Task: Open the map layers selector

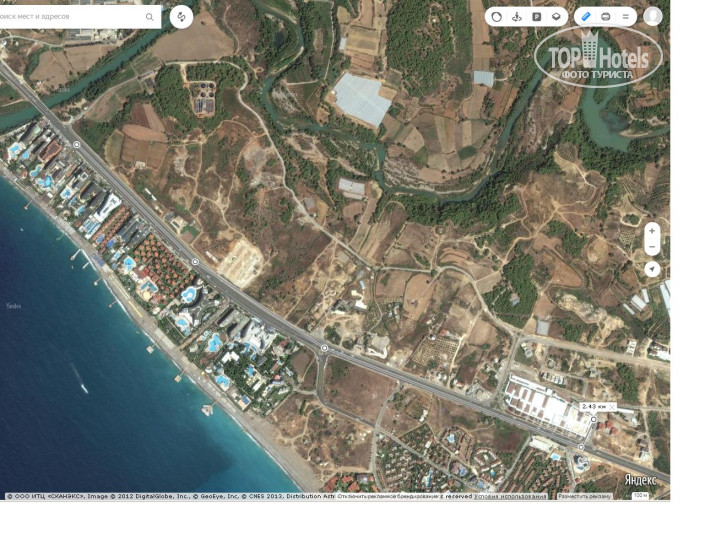Action: [x=557, y=16]
